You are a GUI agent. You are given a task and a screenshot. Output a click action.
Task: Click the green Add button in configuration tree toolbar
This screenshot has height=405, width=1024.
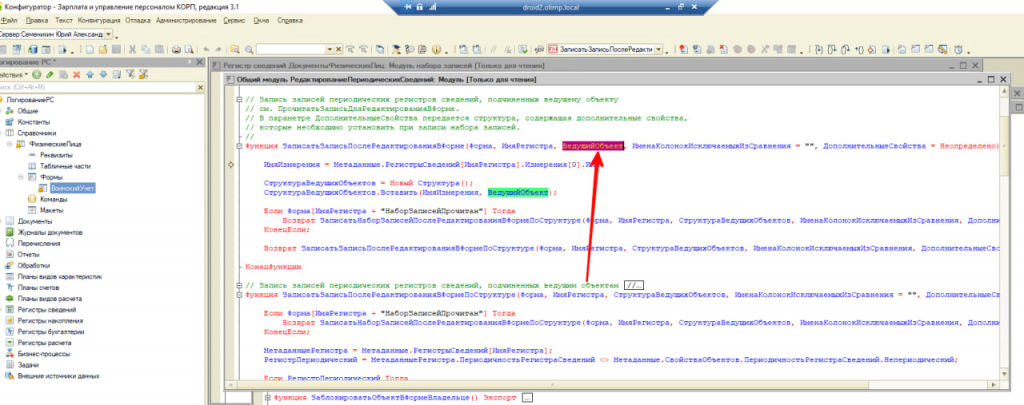[36, 74]
